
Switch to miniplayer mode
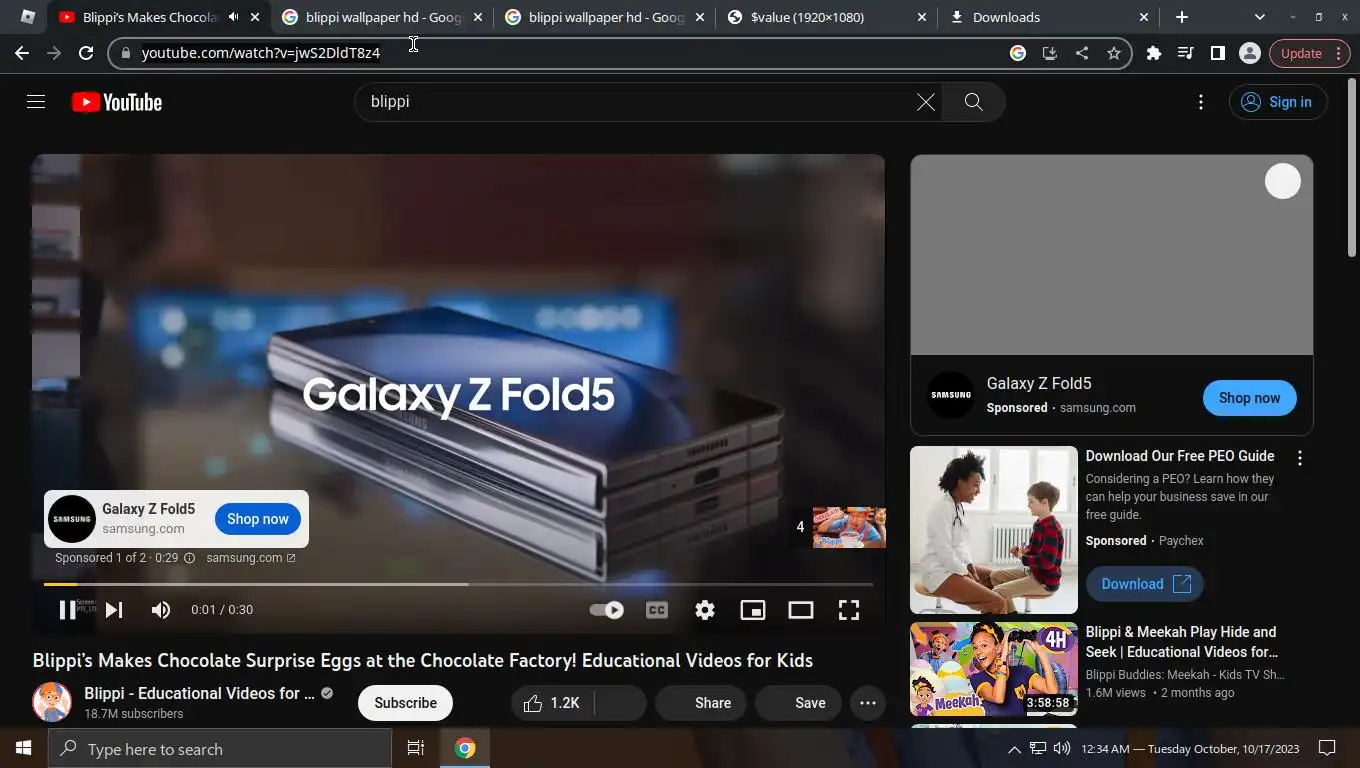point(753,610)
